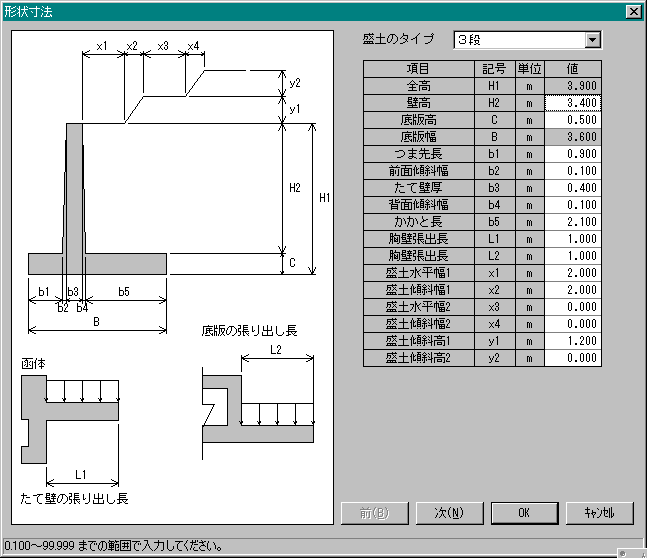647x558 pixels.
Task: Select the 盛土傾斜高1 y1 value 1.200
Action: tap(573, 340)
